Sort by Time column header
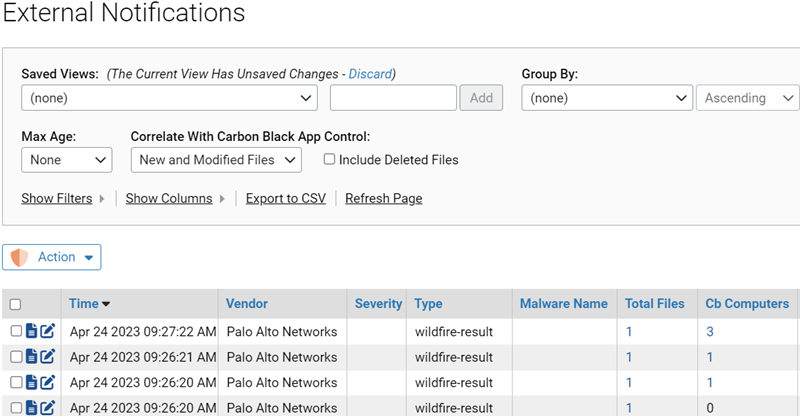The image size is (800, 417). [x=84, y=304]
